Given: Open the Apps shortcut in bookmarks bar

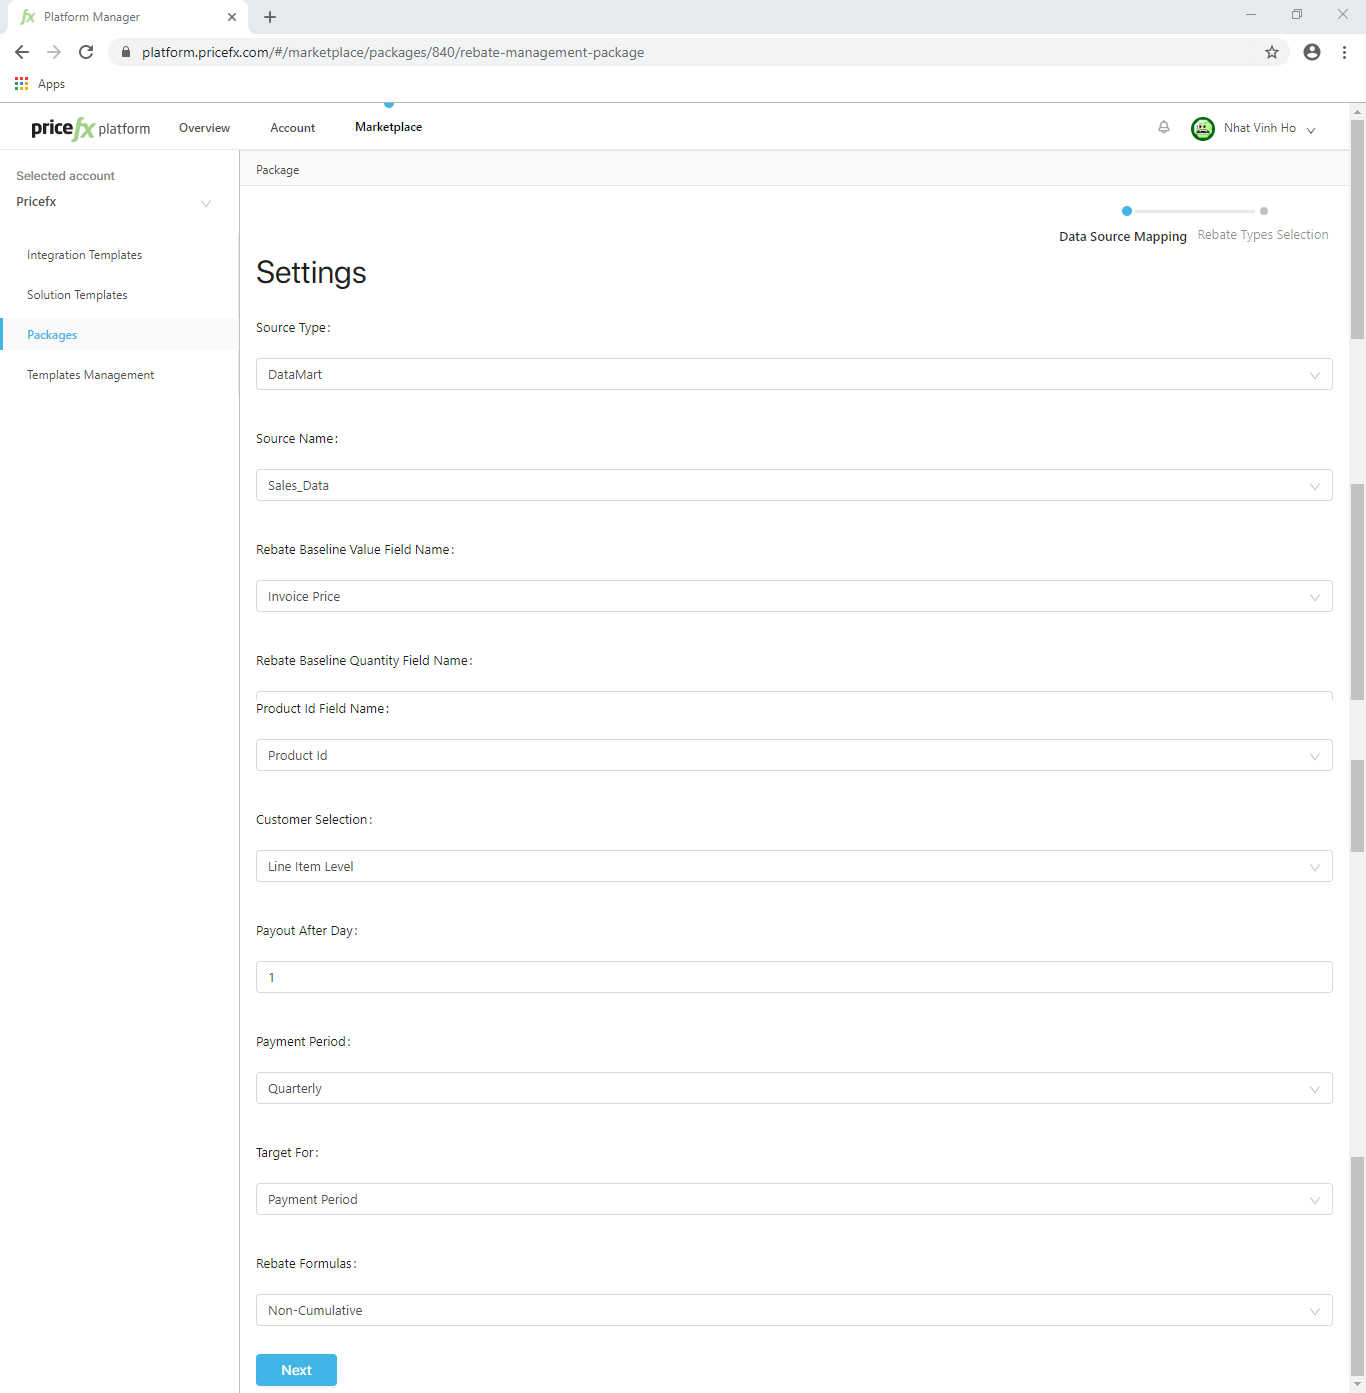Looking at the screenshot, I should 40,84.
